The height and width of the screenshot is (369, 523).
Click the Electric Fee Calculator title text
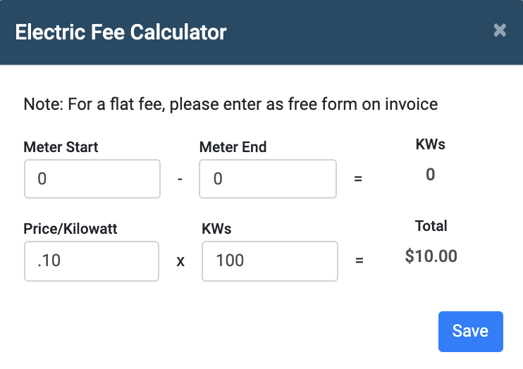(121, 32)
